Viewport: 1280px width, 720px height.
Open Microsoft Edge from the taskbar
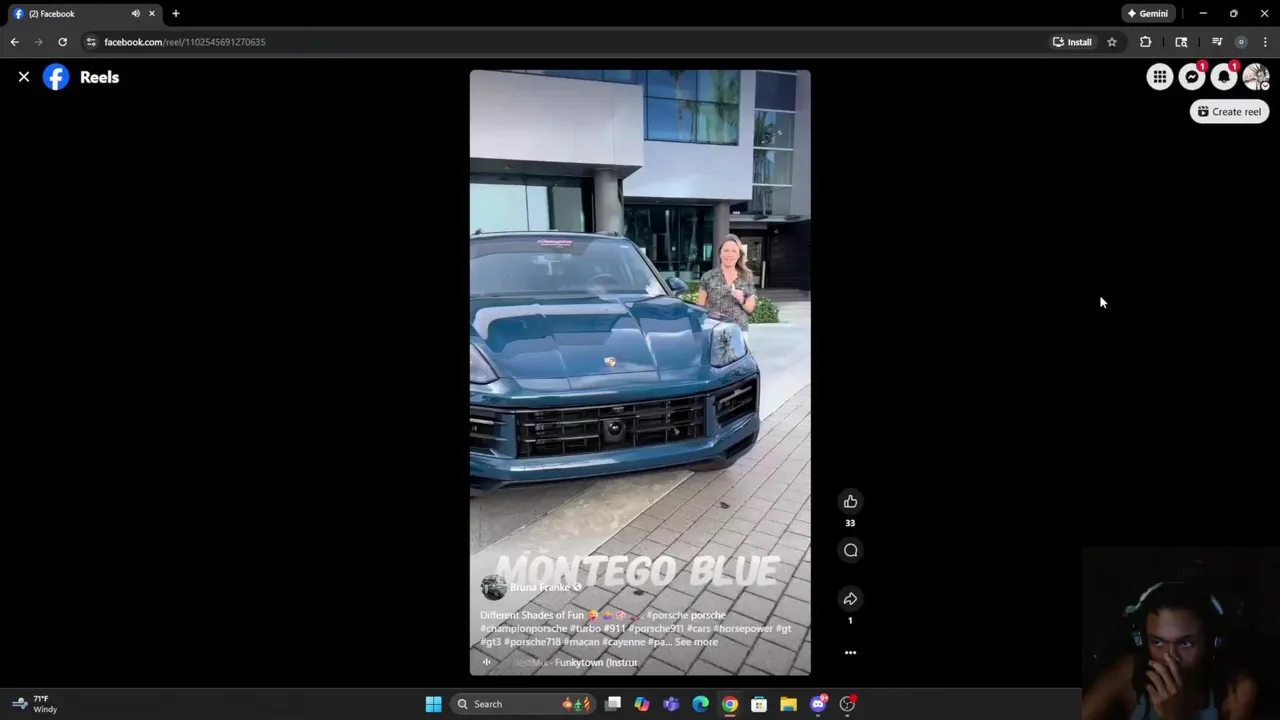pyautogui.click(x=700, y=704)
